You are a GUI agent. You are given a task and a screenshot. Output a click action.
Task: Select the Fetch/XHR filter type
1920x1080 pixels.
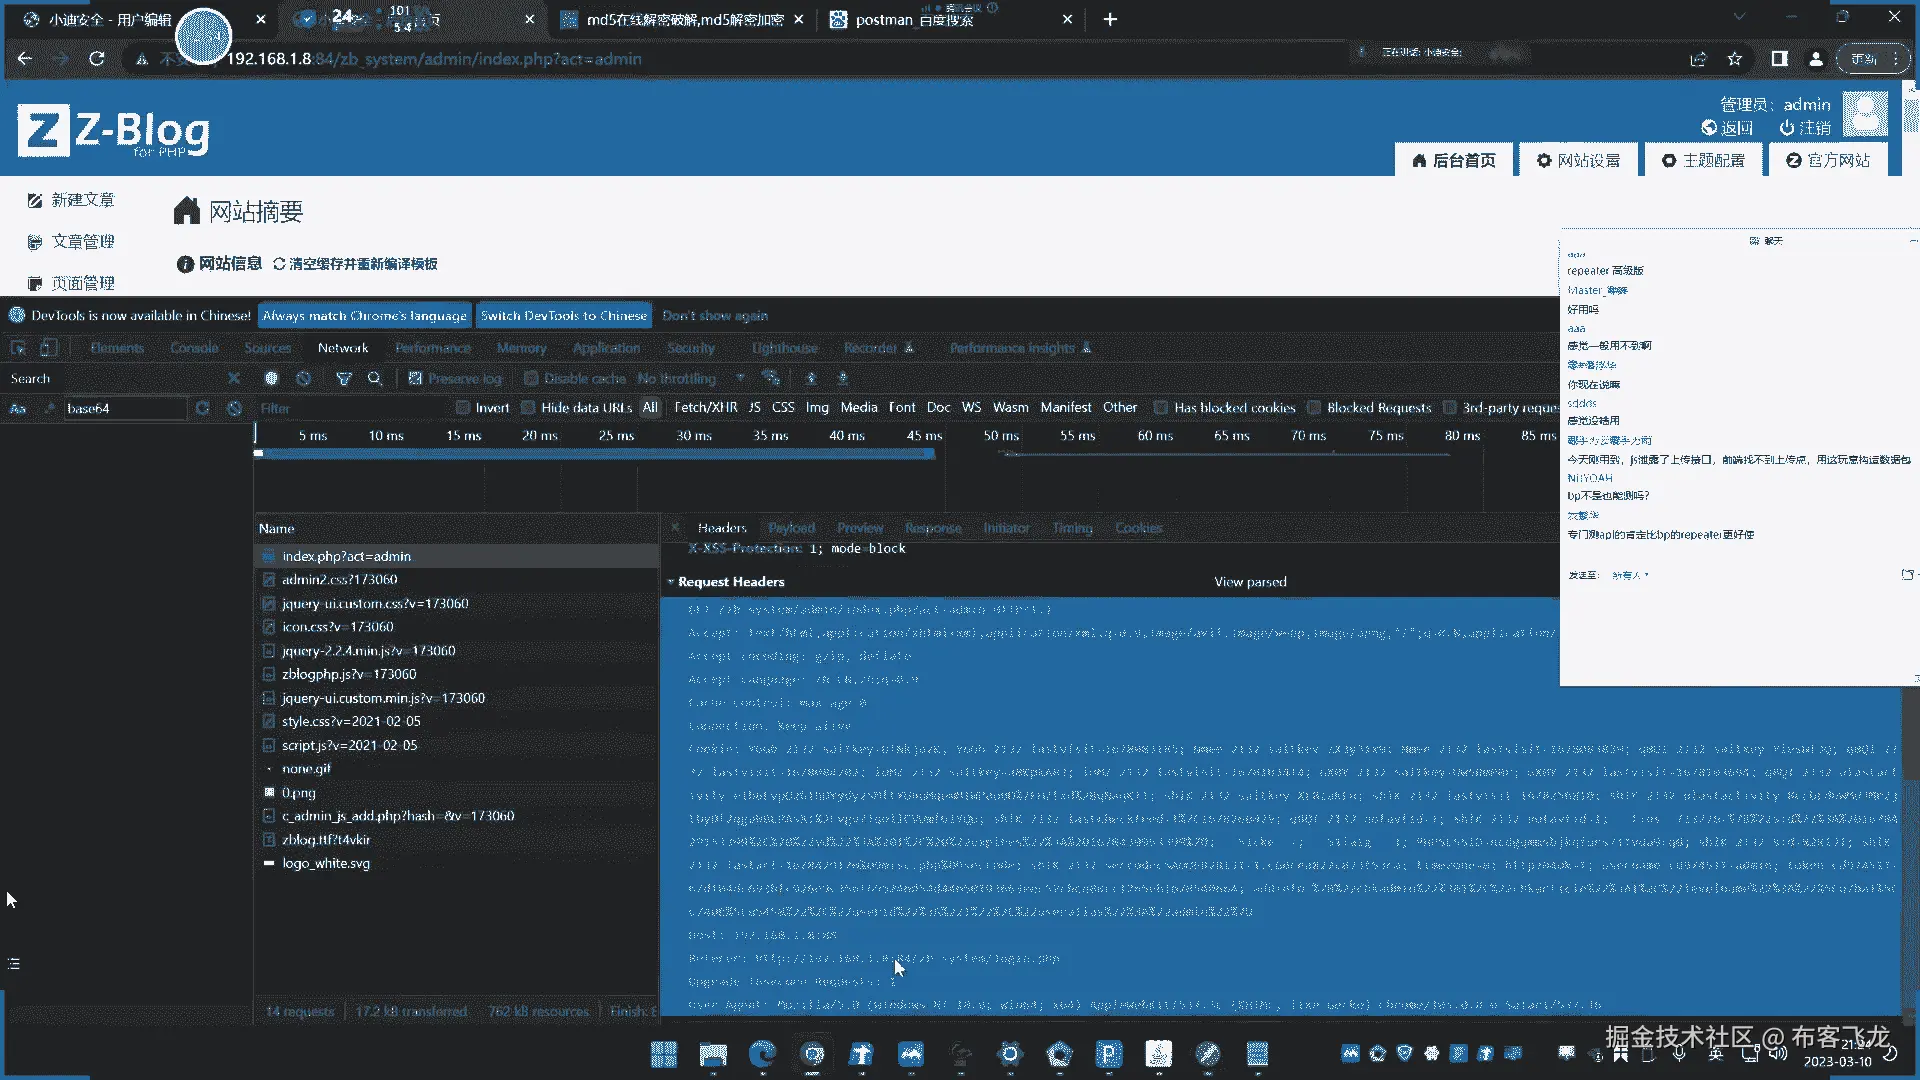[705, 408]
